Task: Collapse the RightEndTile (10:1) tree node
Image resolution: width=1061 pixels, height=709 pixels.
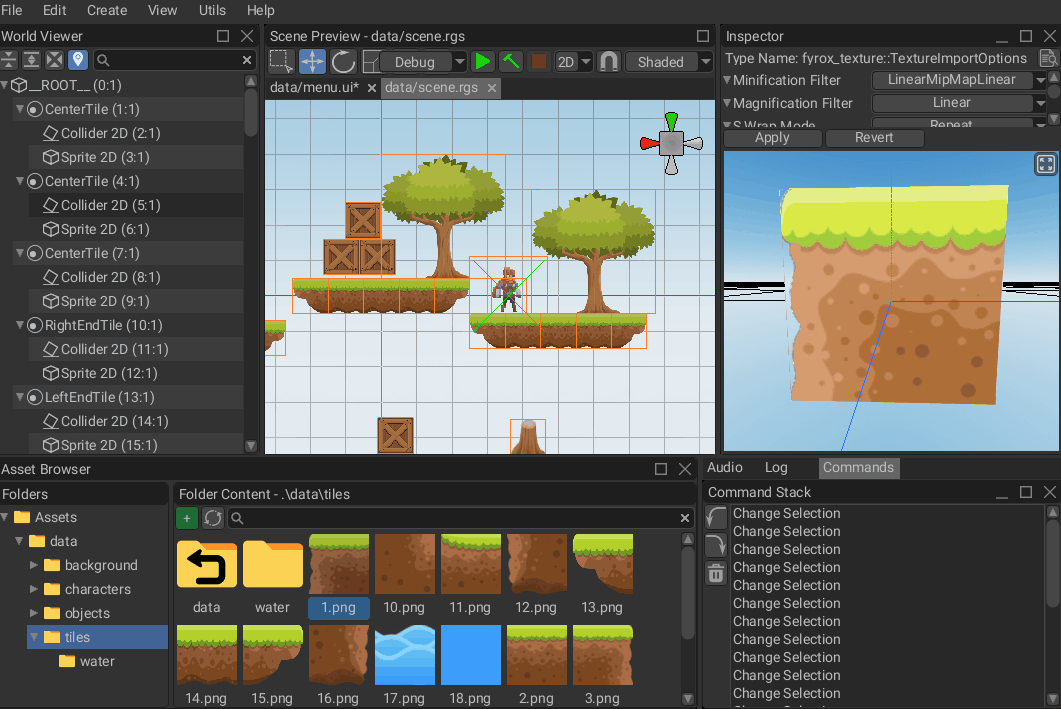Action: (x=22, y=325)
